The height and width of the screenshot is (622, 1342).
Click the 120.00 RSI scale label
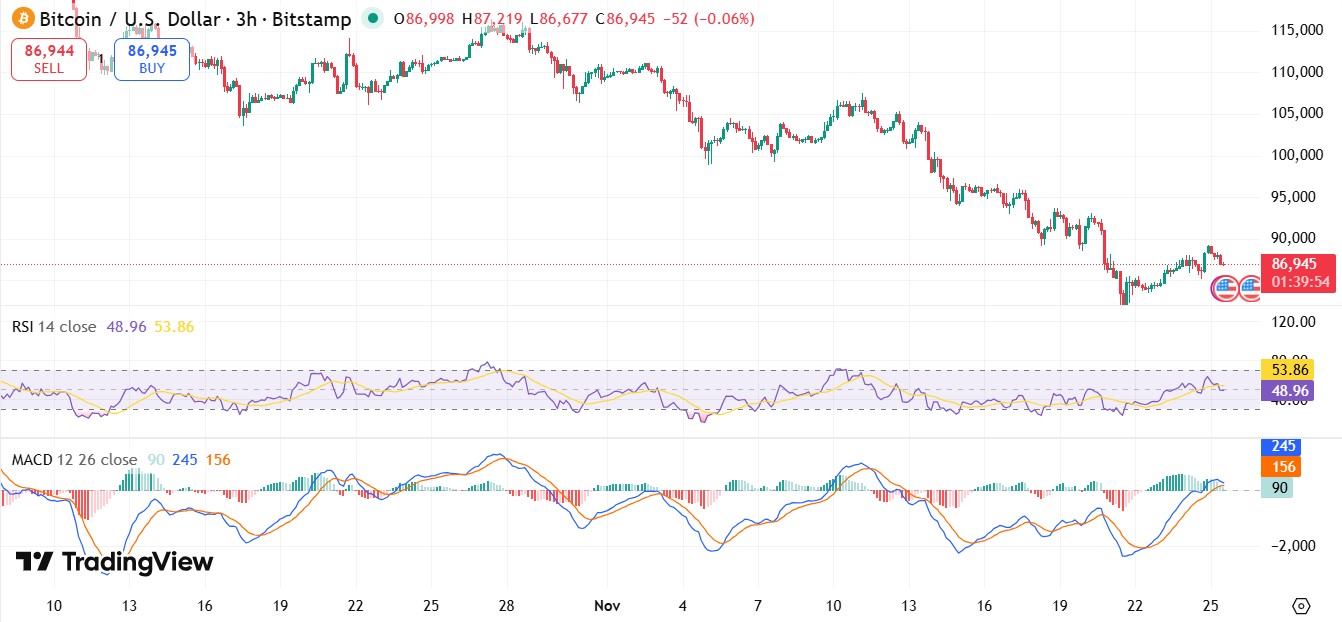coord(1293,322)
